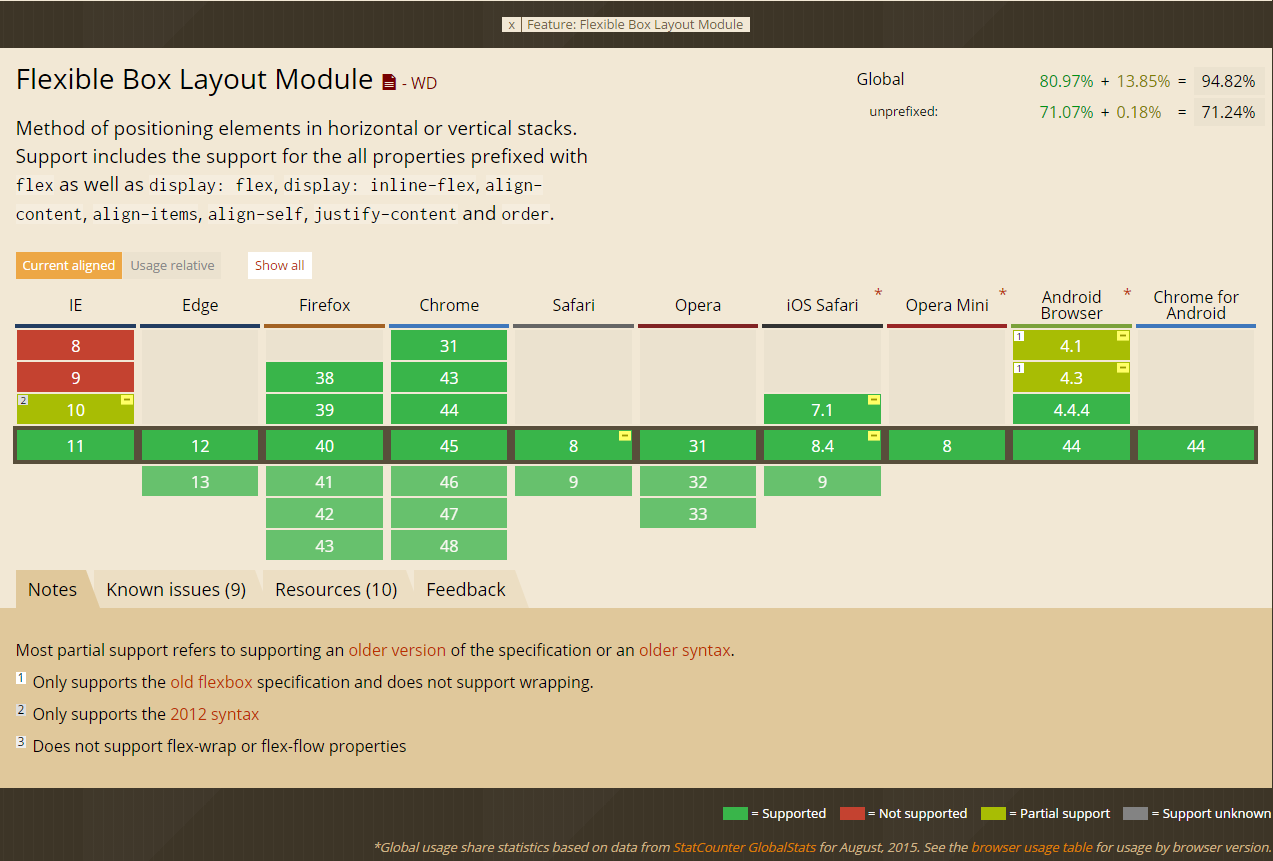Click the Chrome 45 cell
The height and width of the screenshot is (861, 1273).
(x=449, y=446)
